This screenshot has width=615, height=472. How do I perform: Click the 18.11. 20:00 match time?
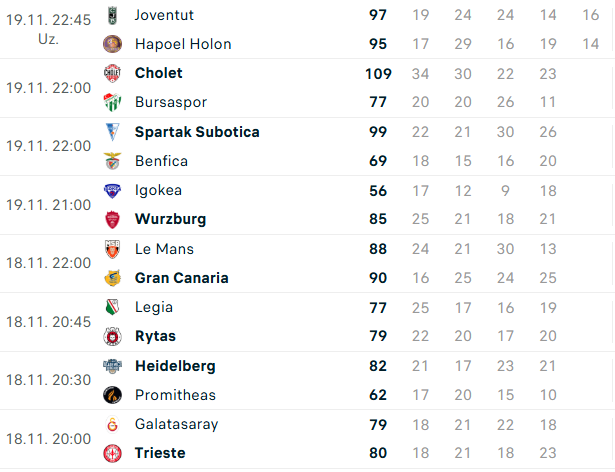tap(48, 438)
